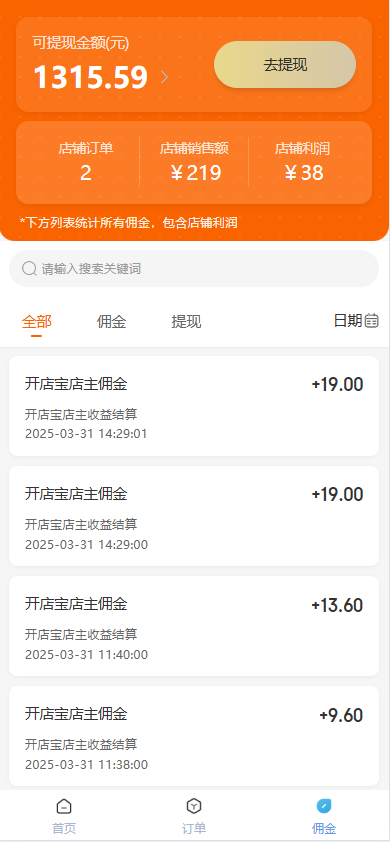
Task: Open the 日期 date filter
Action: point(356,321)
